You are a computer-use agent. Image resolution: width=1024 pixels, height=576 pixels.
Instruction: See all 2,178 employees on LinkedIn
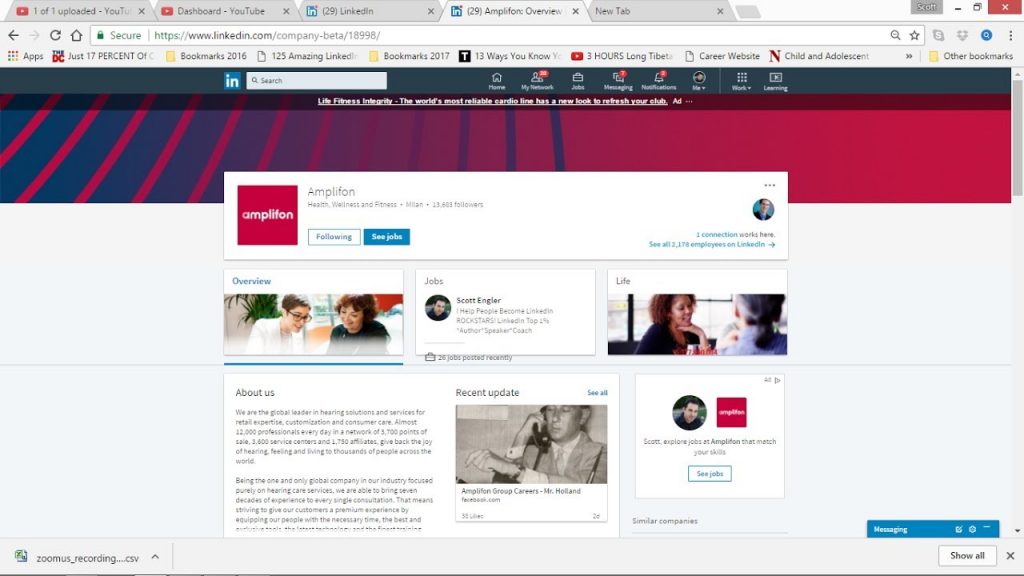click(x=712, y=244)
